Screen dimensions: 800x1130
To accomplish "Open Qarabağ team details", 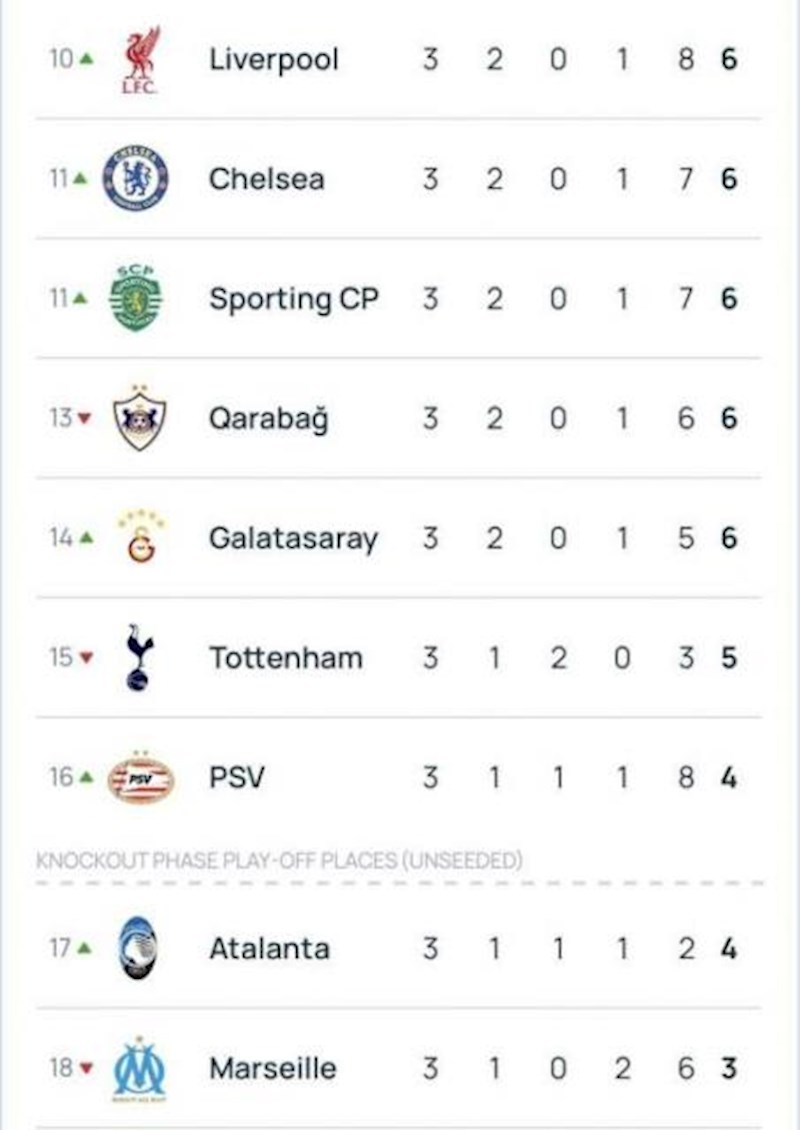I will [268, 418].
